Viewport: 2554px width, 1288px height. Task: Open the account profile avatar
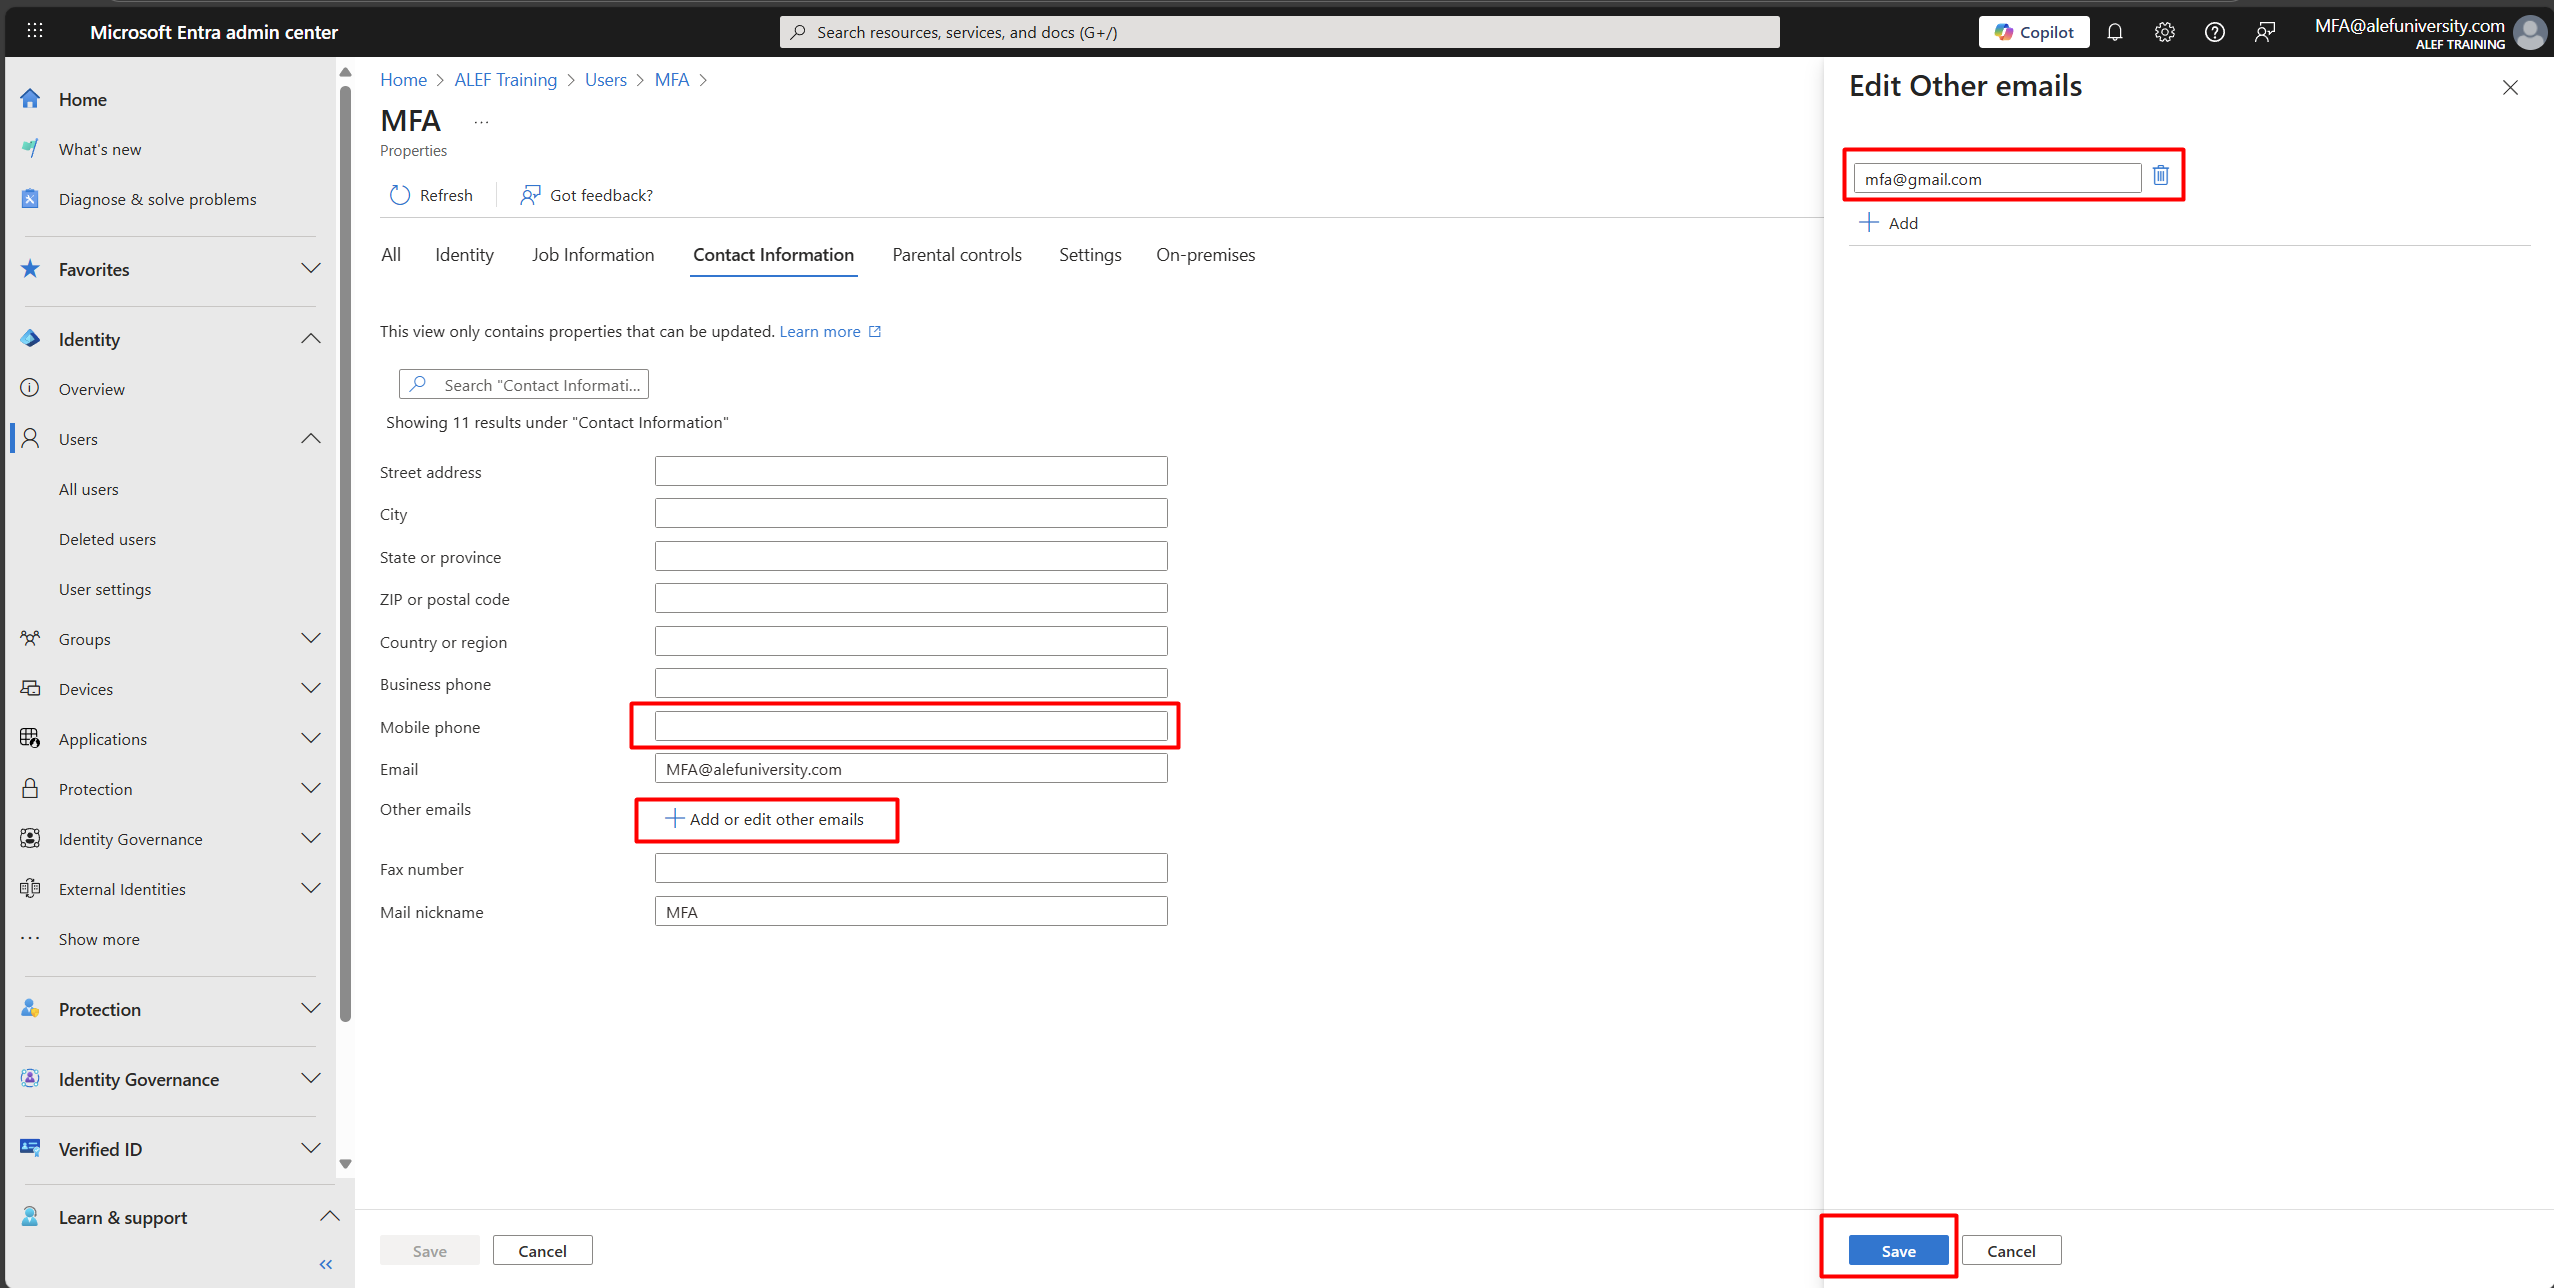point(2531,32)
